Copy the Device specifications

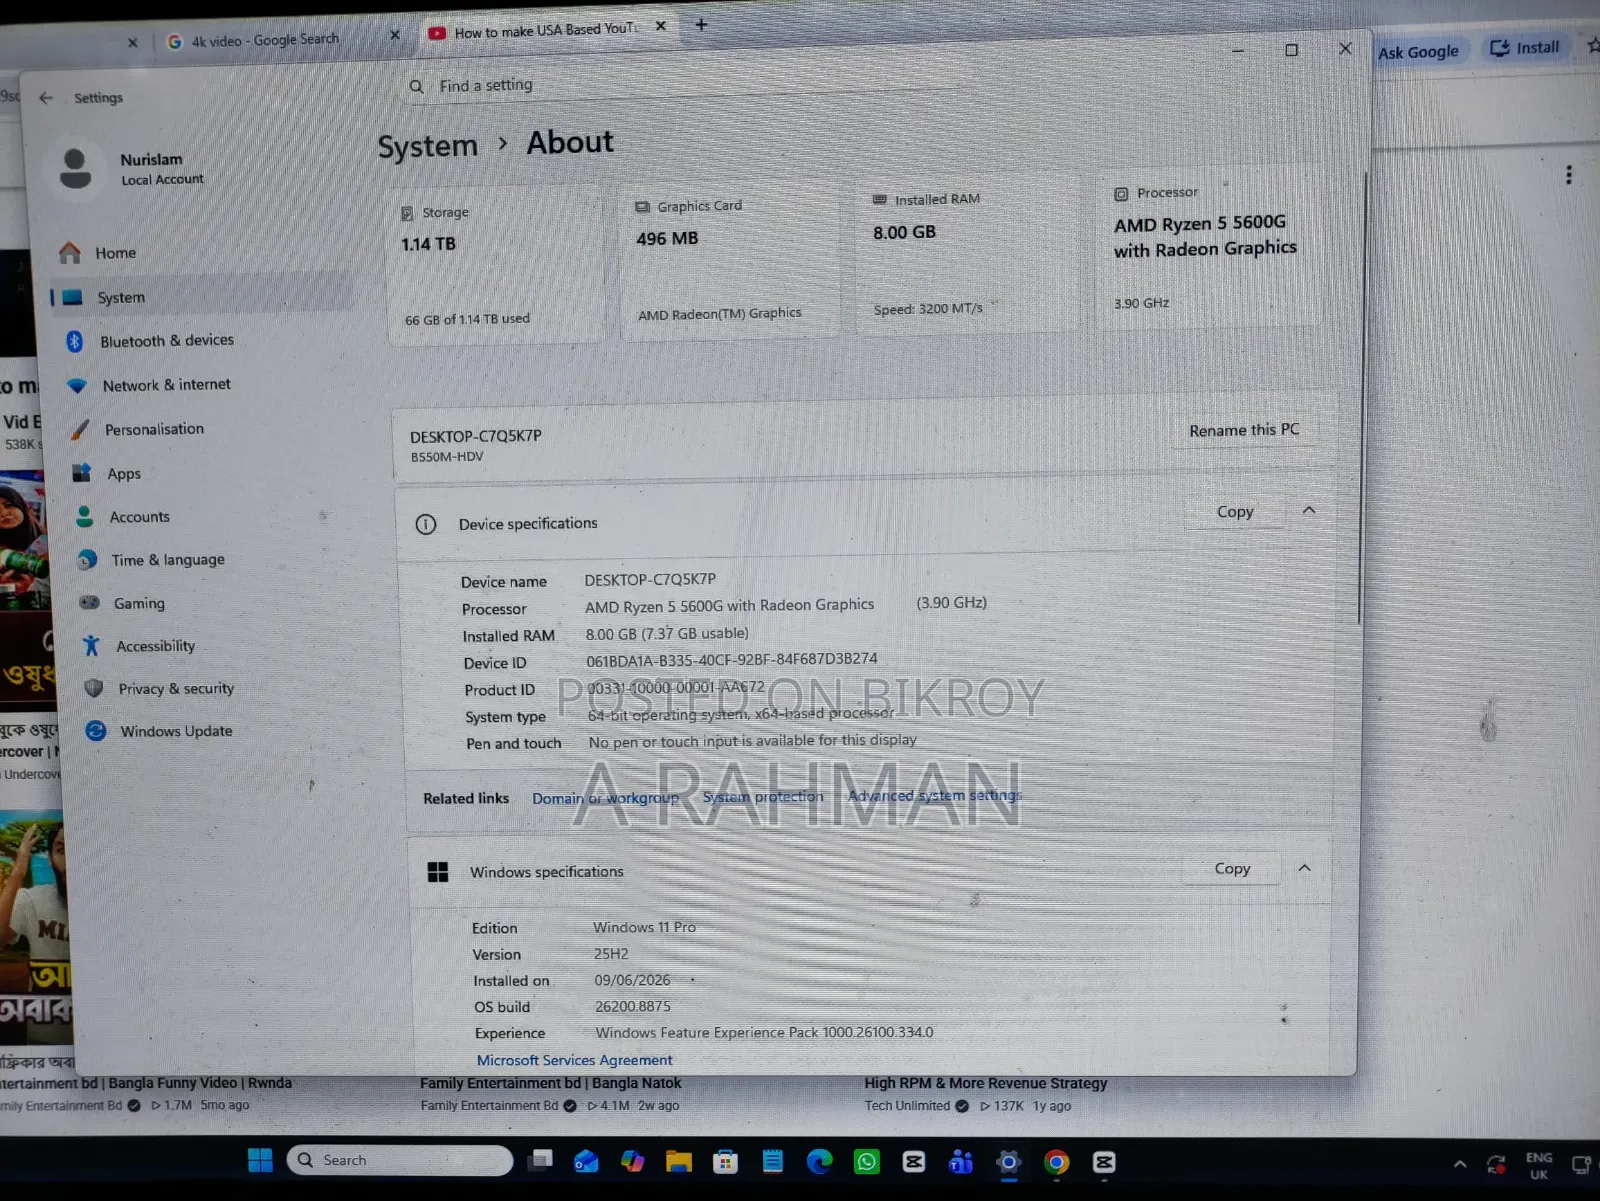(1235, 512)
